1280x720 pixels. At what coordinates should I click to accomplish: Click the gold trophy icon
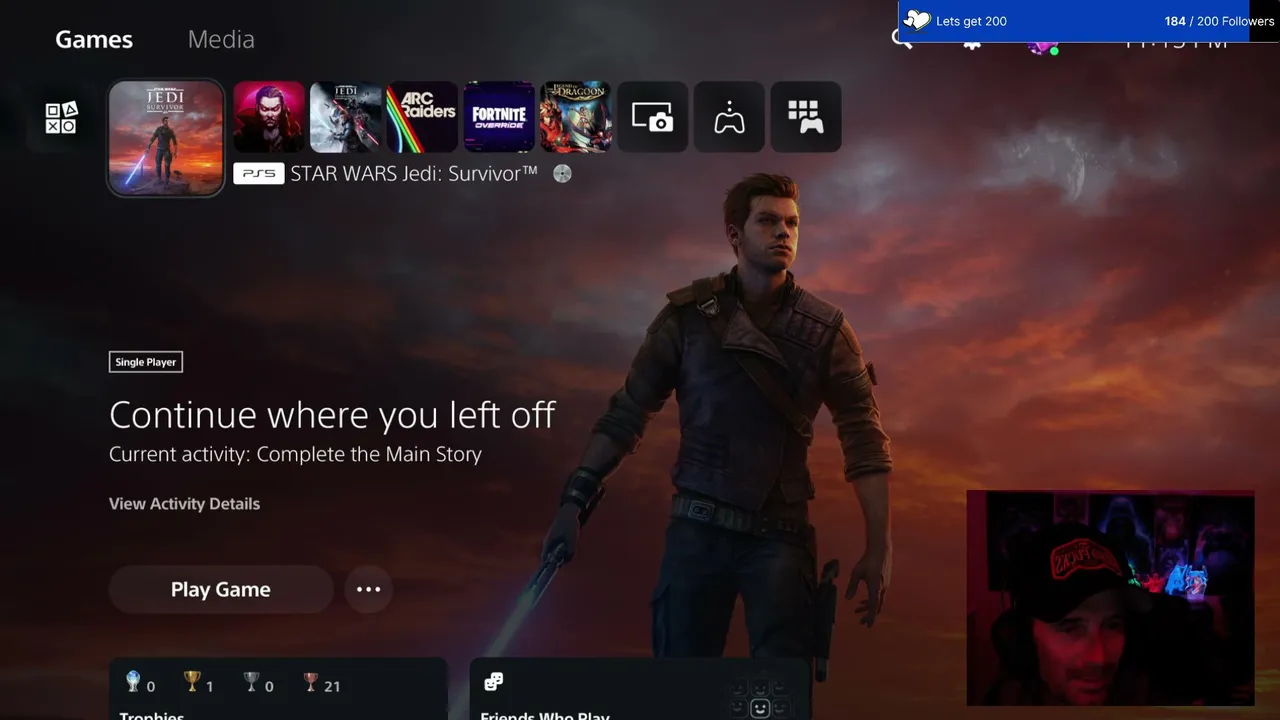(x=192, y=682)
